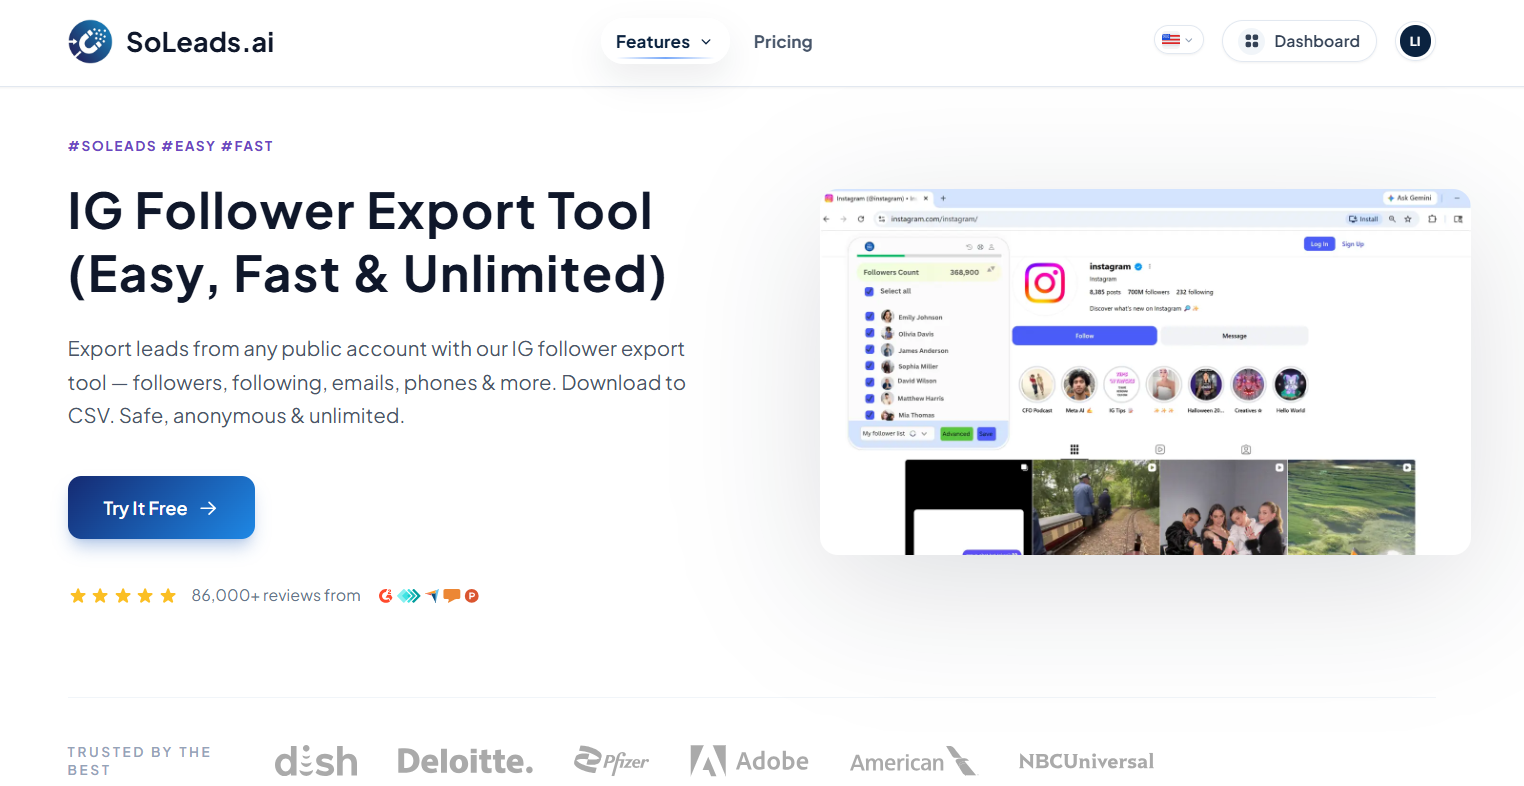Open IG Tips story highlight
Viewport: 1524px width, 786px height.
1121,384
